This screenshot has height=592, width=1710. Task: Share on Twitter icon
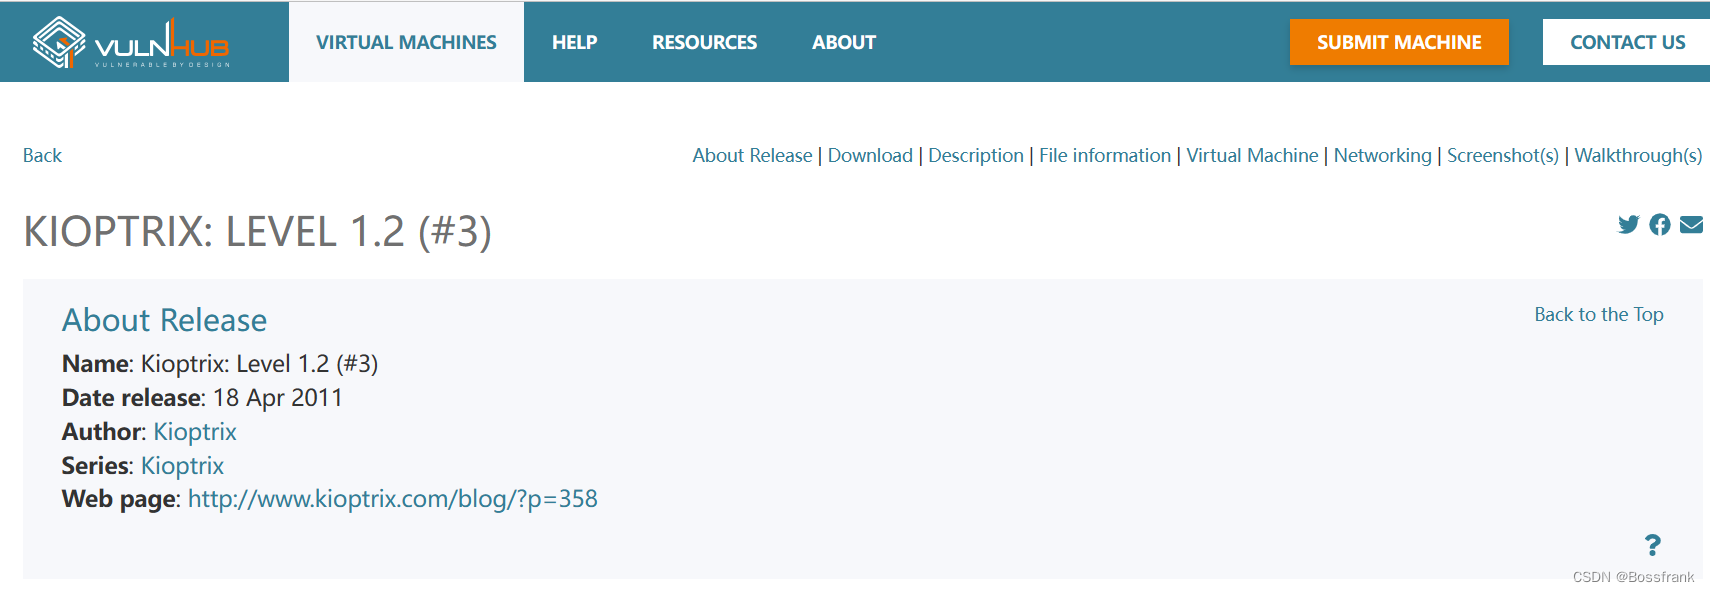pos(1629,224)
